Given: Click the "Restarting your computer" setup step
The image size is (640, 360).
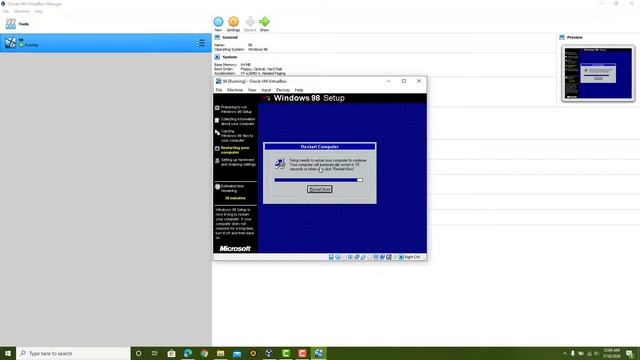Looking at the screenshot, I should 235,150.
